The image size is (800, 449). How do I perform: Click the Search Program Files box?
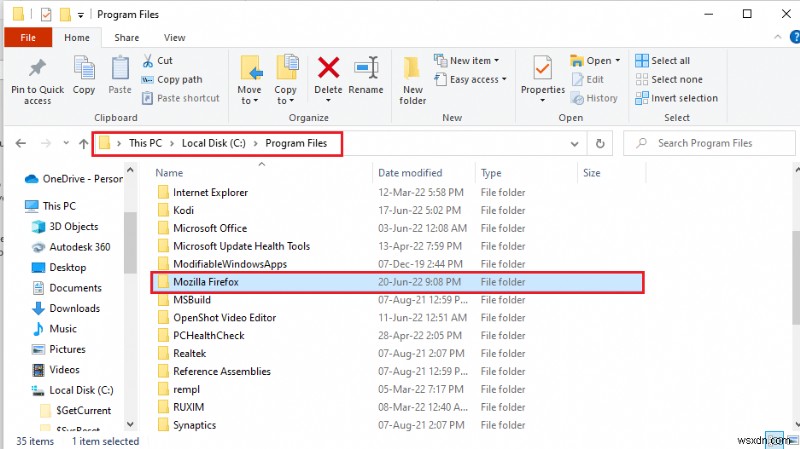tap(709, 143)
